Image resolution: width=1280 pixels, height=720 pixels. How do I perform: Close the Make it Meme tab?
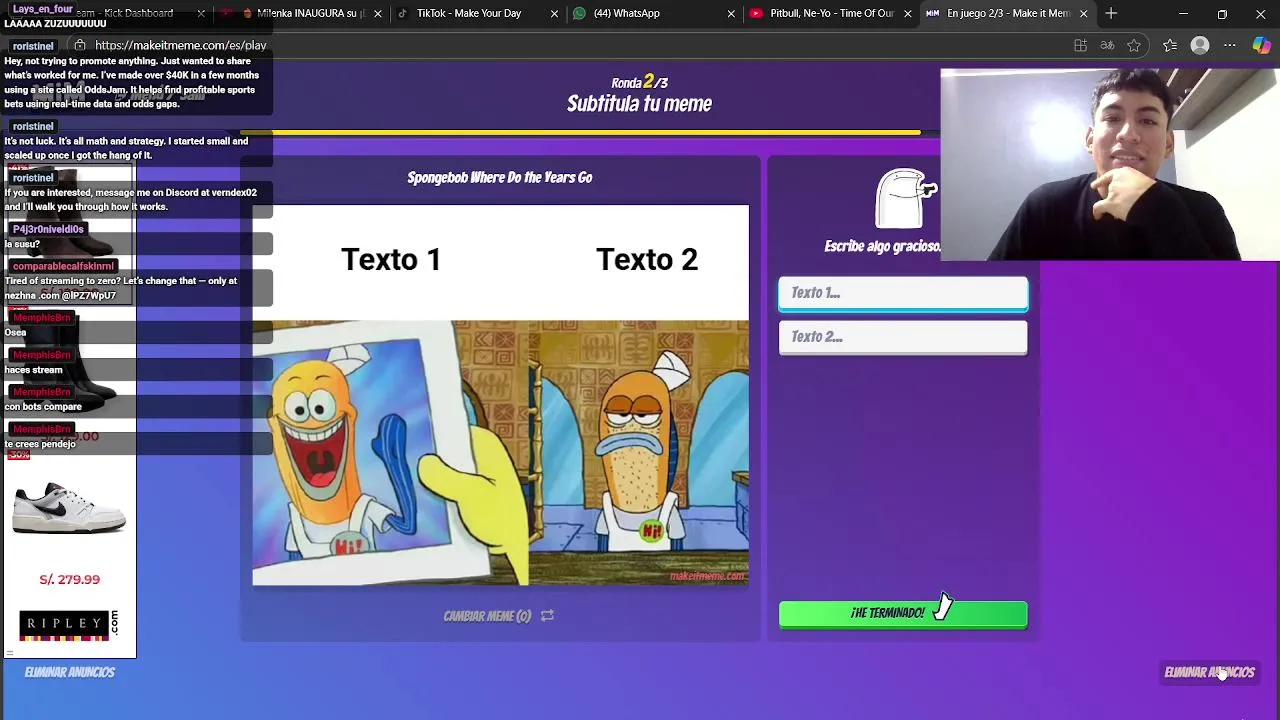pyautogui.click(x=1083, y=13)
